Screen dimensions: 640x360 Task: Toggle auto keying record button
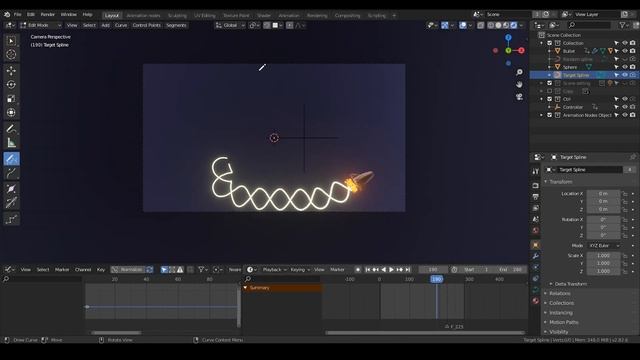(x=358, y=270)
